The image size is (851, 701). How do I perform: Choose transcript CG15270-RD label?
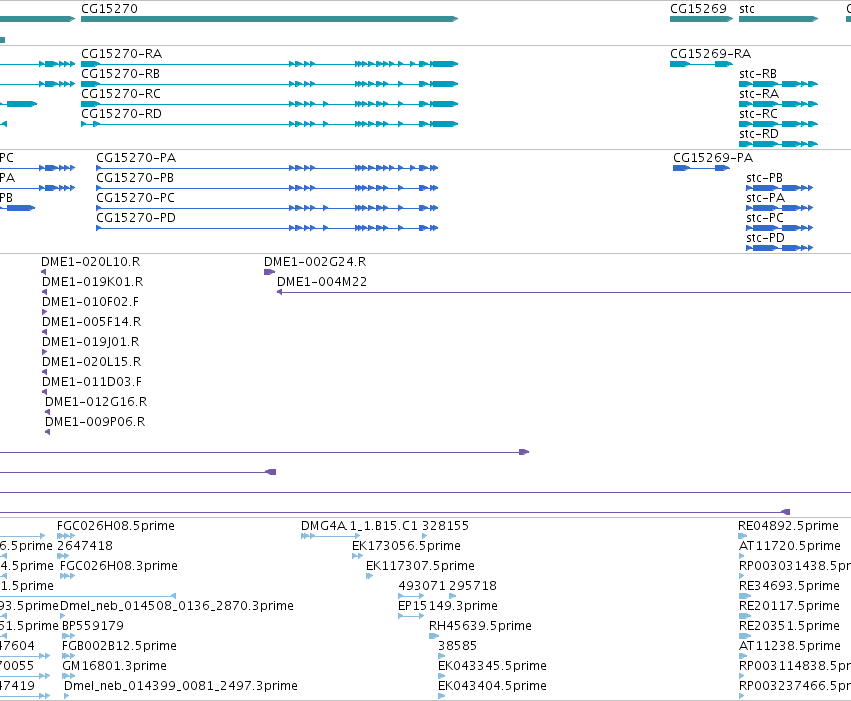pos(122,114)
